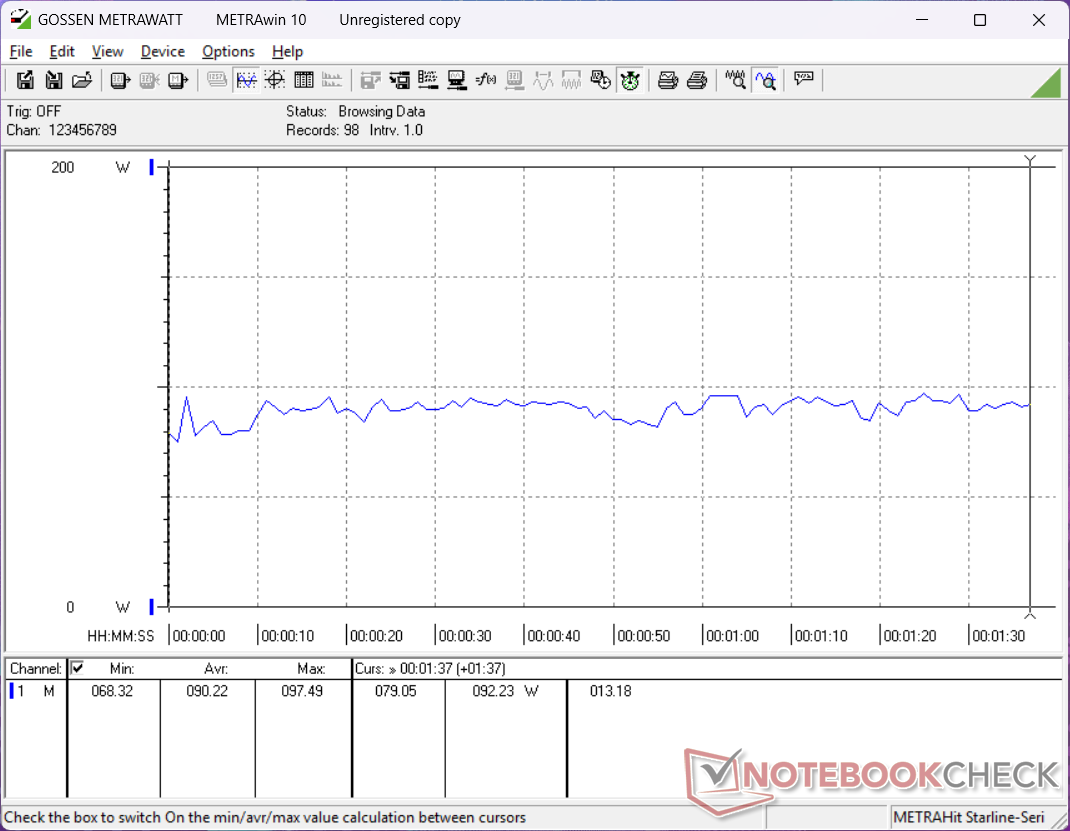Click the grayed dense waveform icon
Screen dimensions: 1070x831
tap(571, 81)
